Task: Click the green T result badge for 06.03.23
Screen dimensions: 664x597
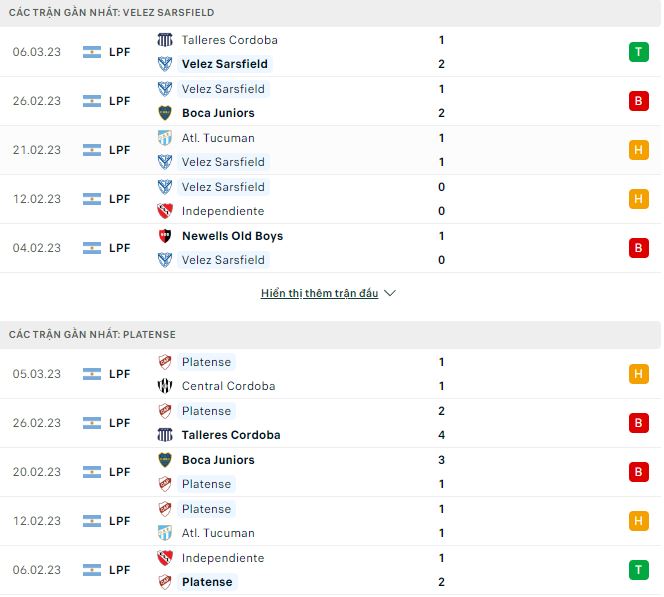Action: (x=637, y=52)
